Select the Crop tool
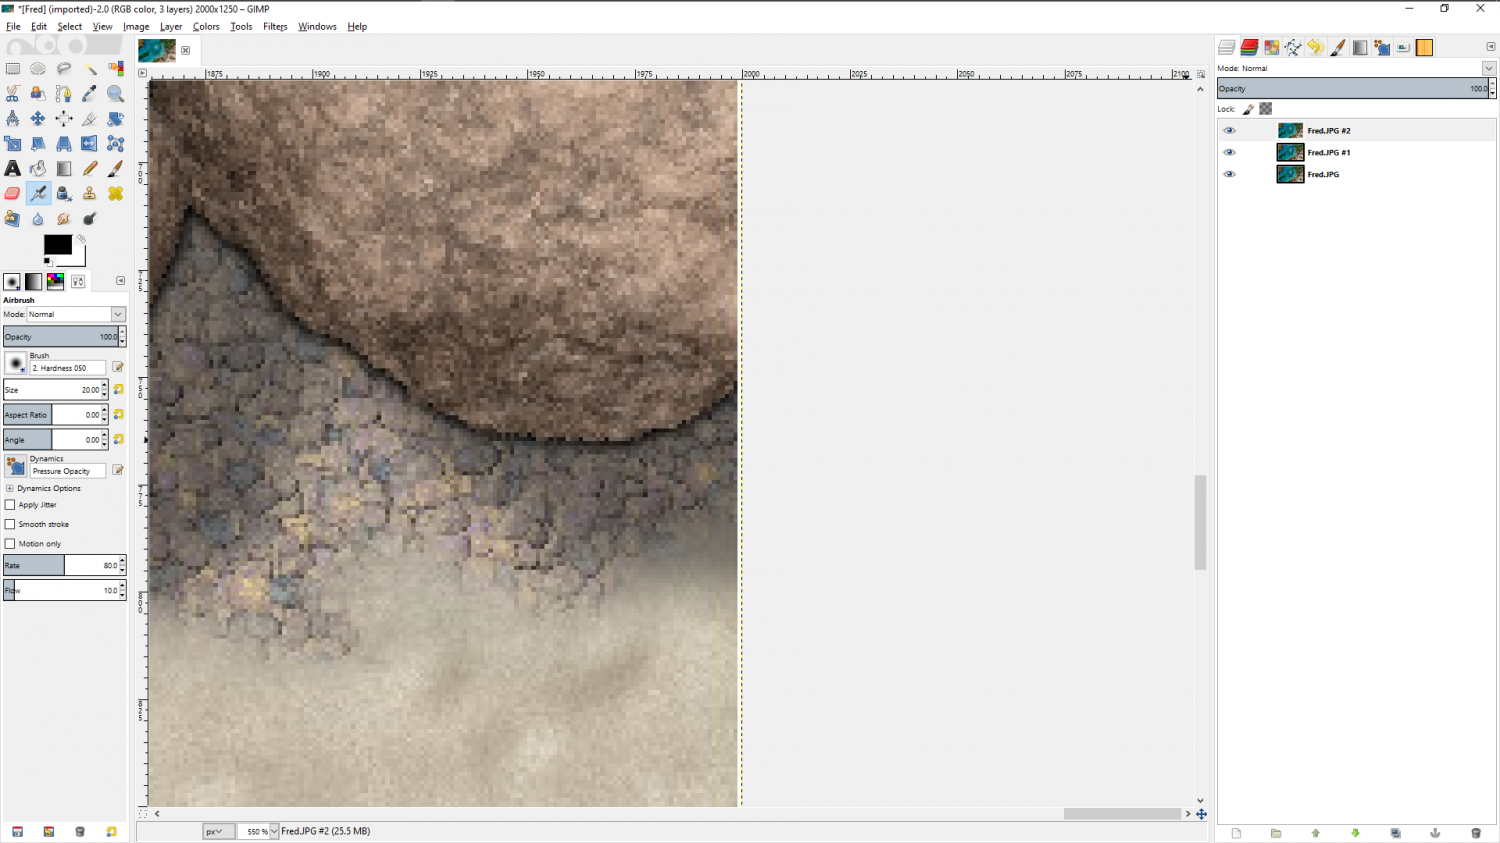The height and width of the screenshot is (843, 1500). pos(90,119)
